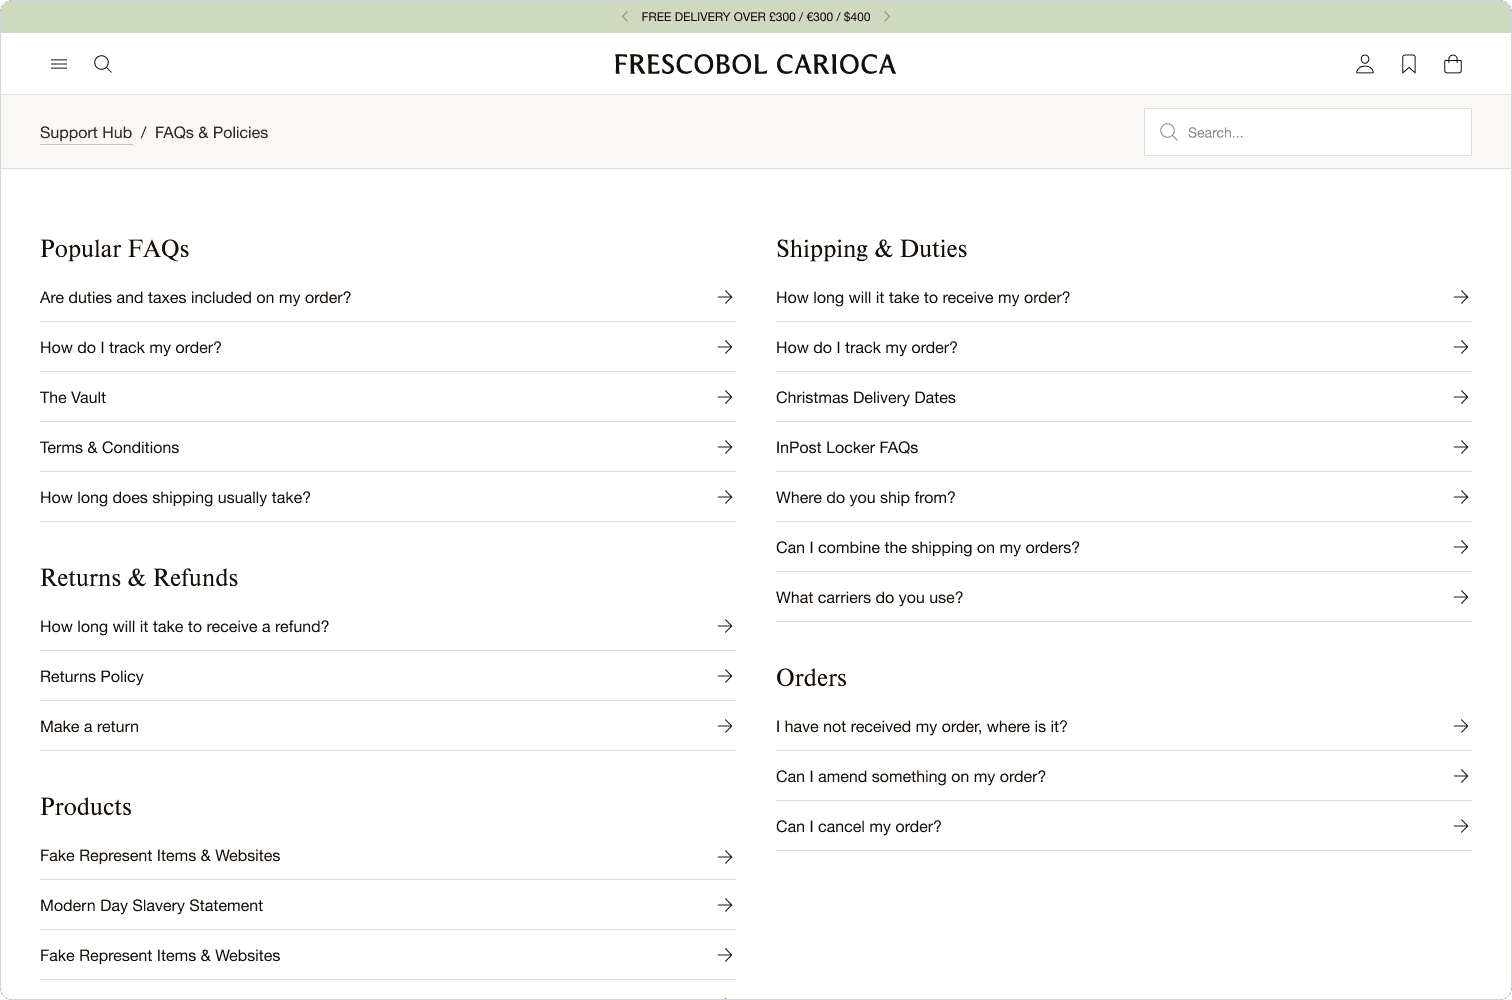Go to the Support Hub breadcrumb
This screenshot has width=1512, height=1000.
point(86,132)
